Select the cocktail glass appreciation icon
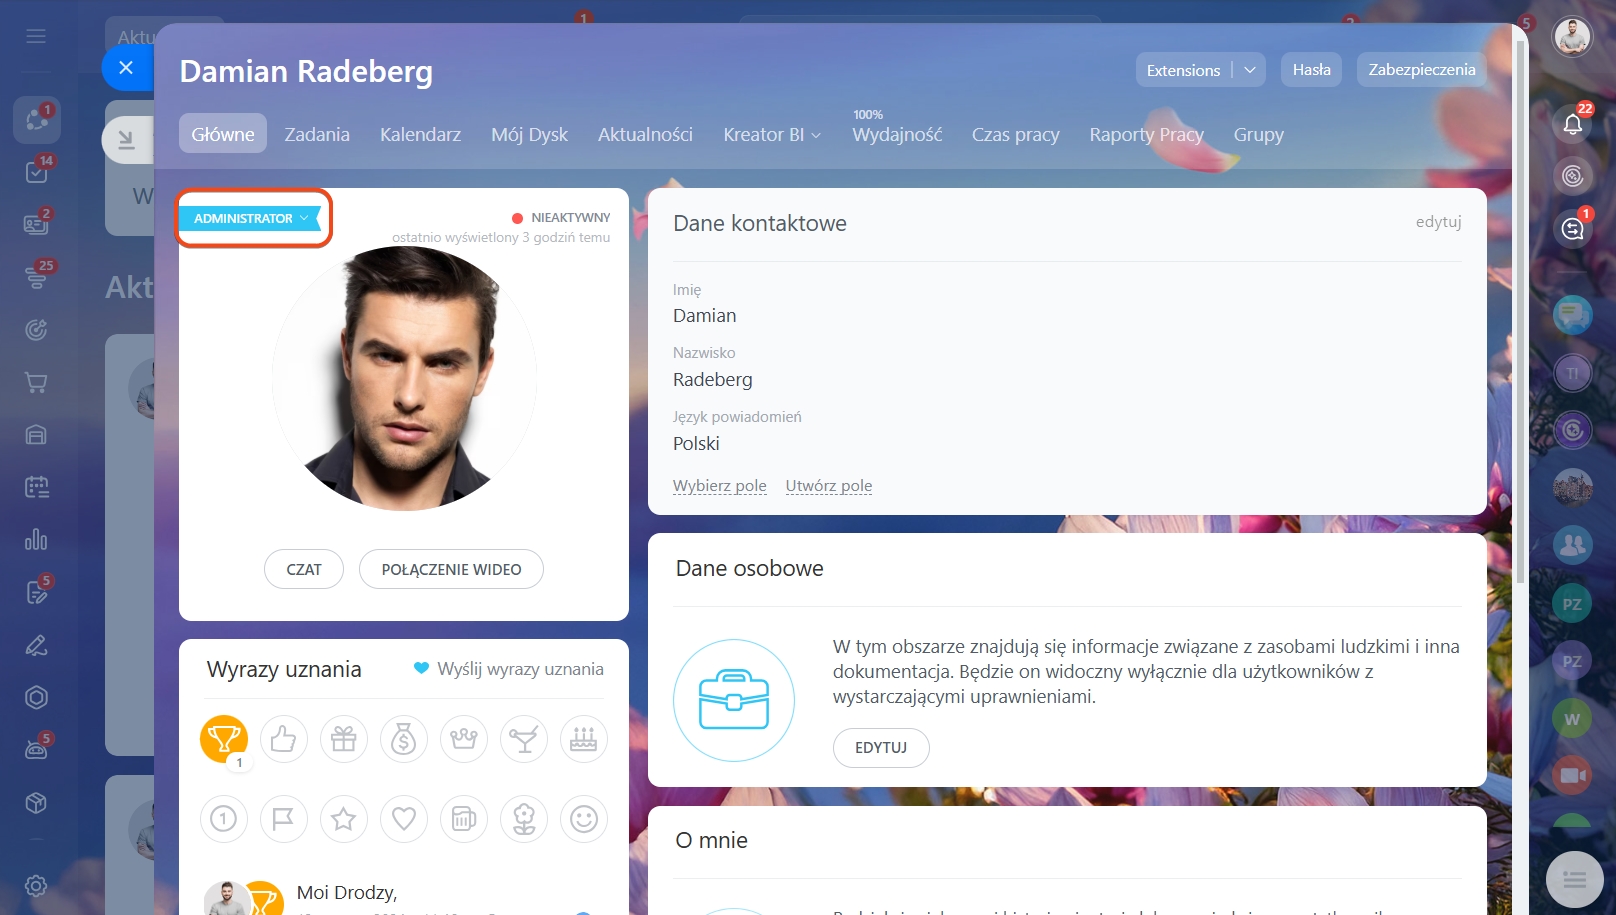Screen dimensions: 1616x915 tap(524, 739)
